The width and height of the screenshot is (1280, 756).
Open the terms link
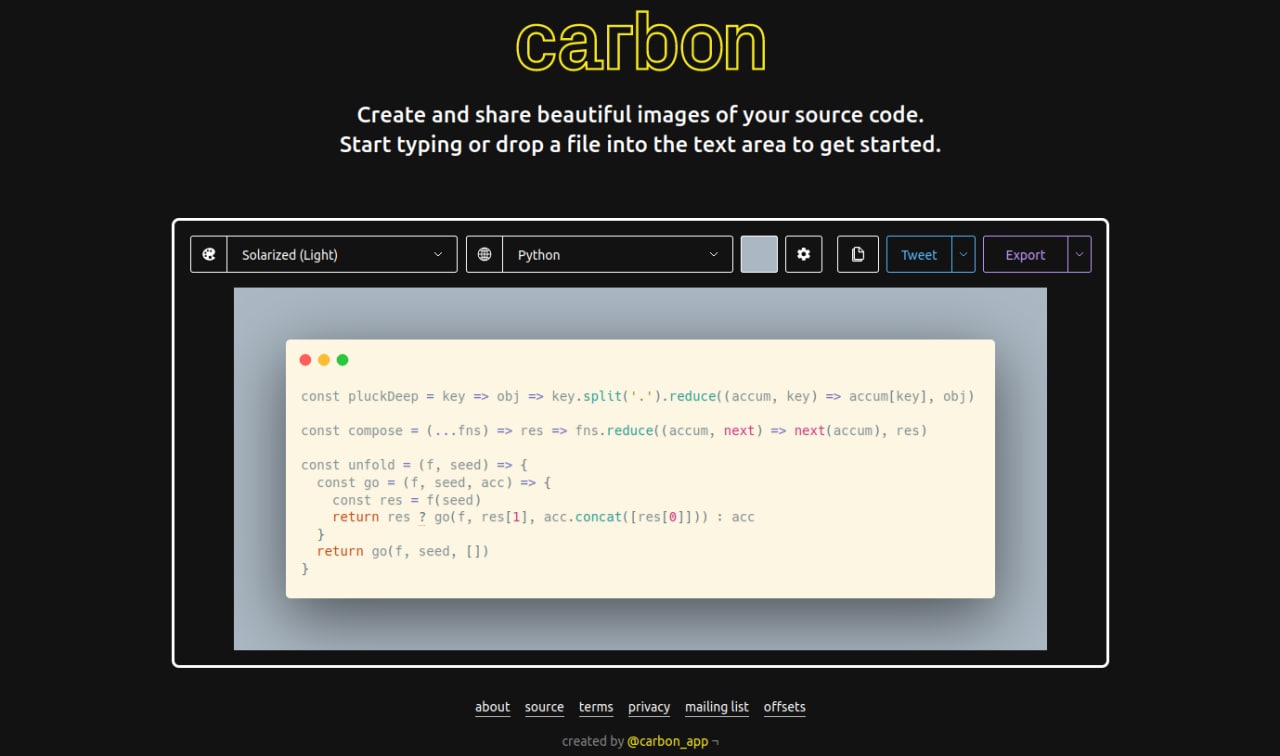(x=596, y=707)
